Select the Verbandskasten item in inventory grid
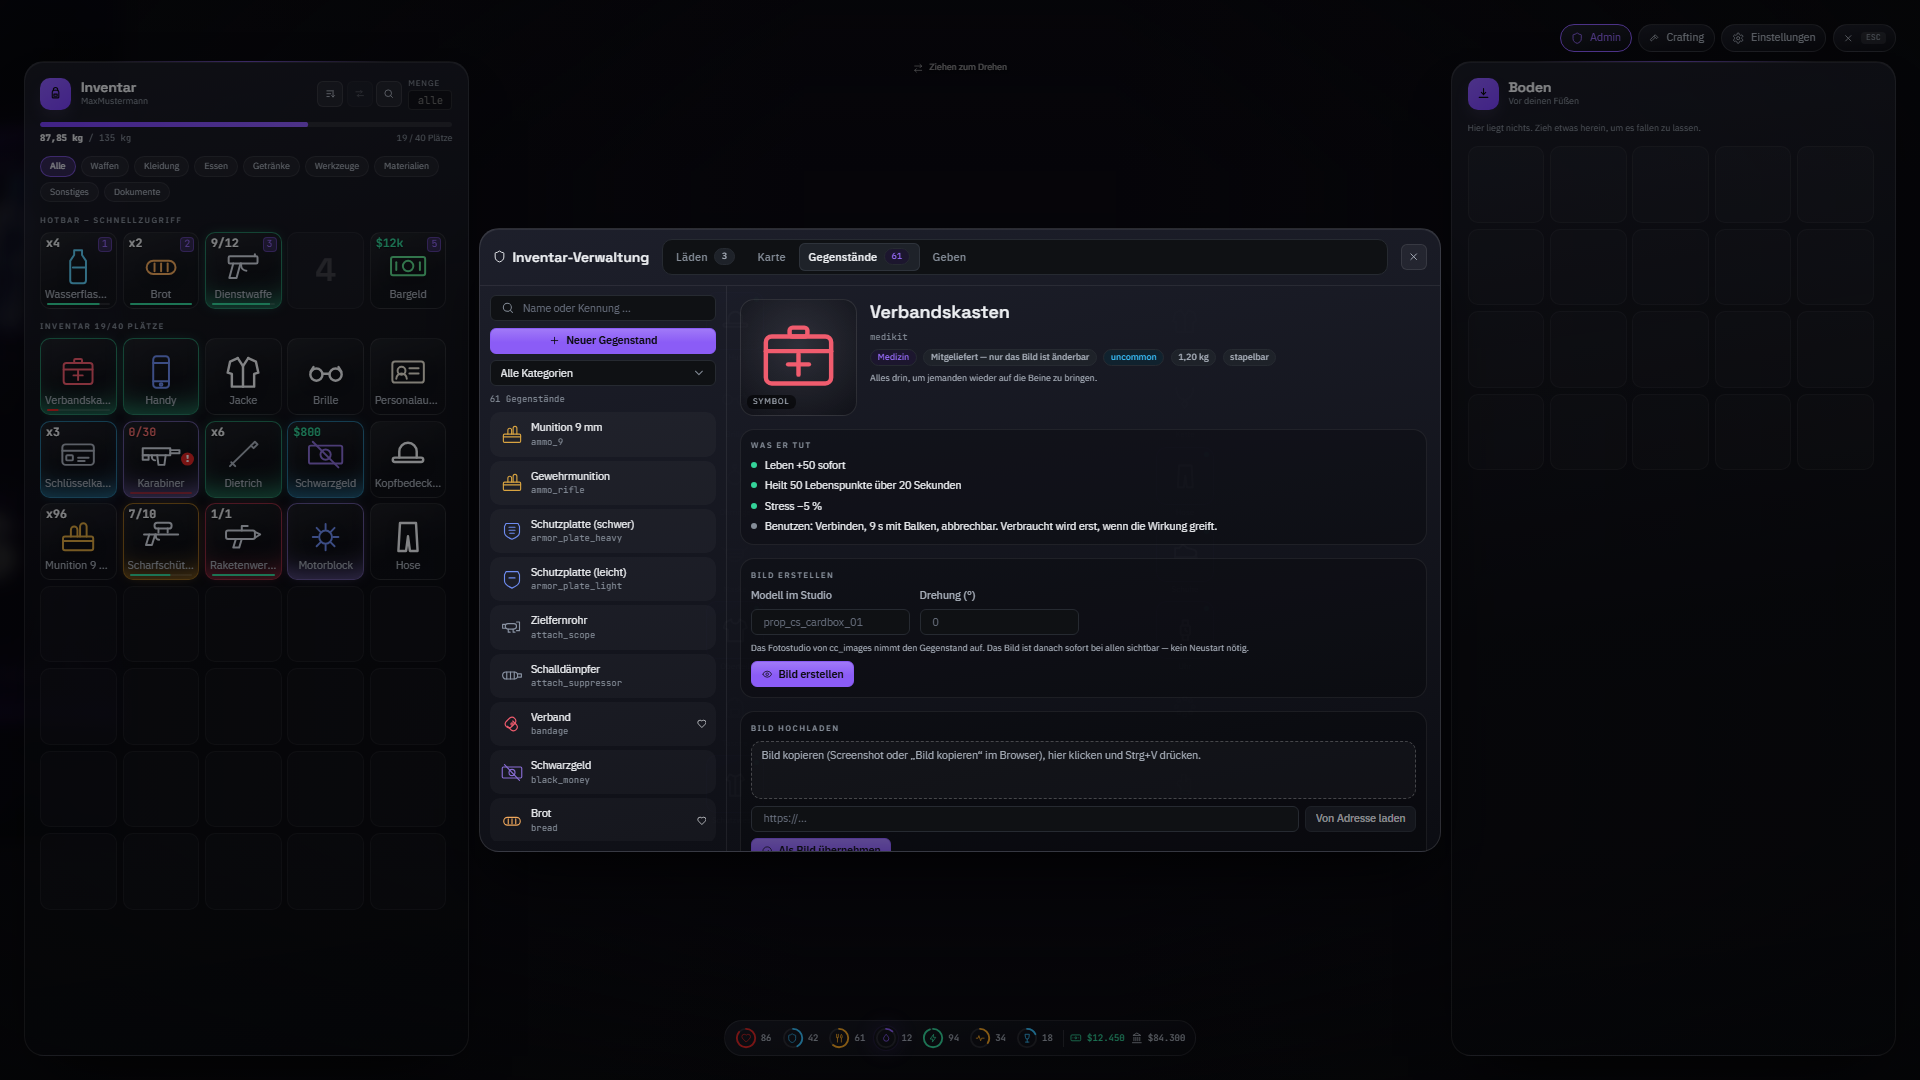Viewport: 1920px width, 1080px height. pos(78,376)
